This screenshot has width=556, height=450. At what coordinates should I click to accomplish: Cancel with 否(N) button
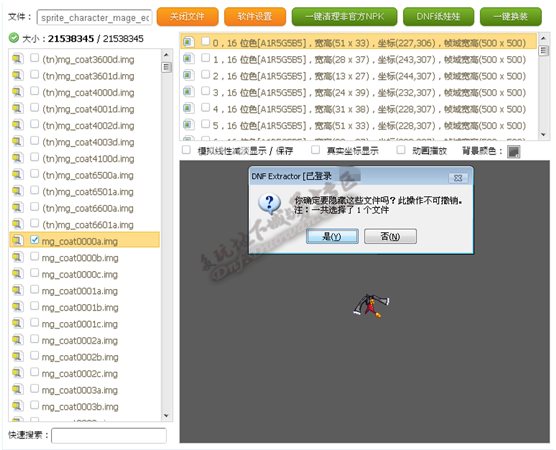click(x=390, y=236)
